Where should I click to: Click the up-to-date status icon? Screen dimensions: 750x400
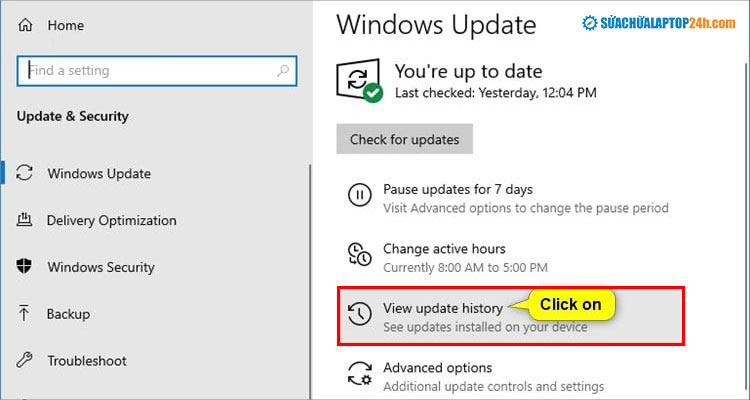click(x=360, y=81)
